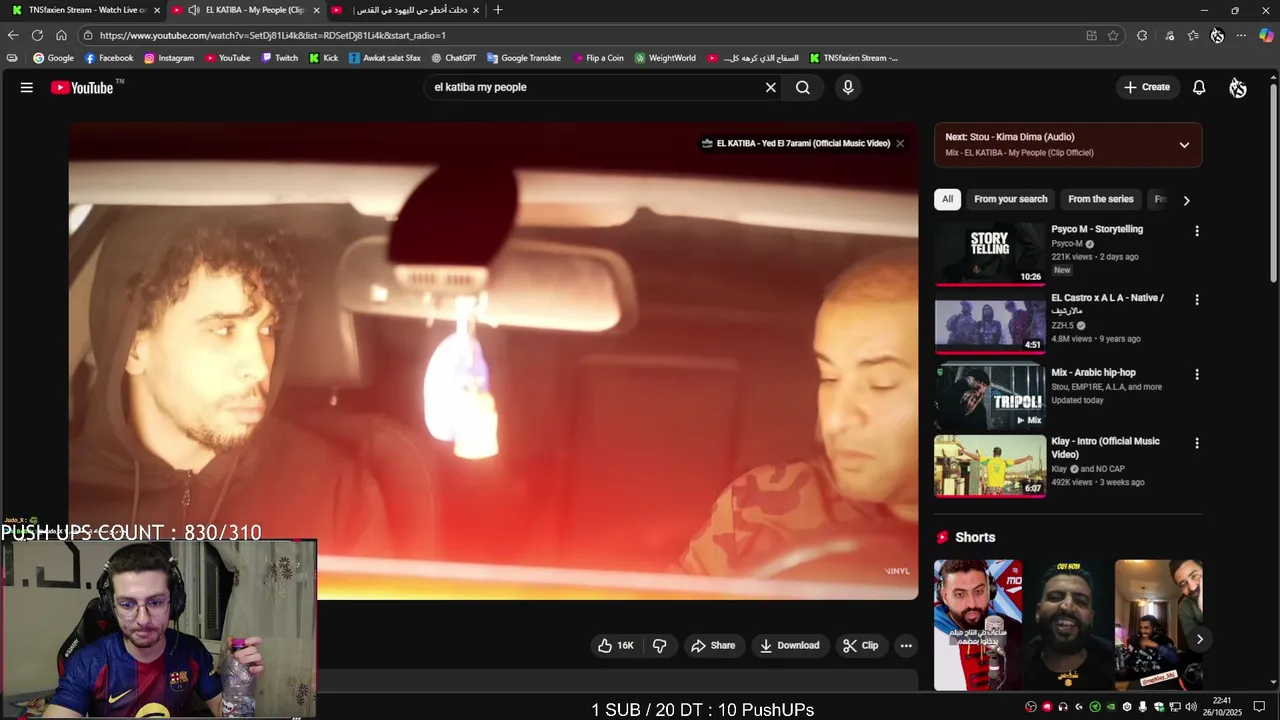Image resolution: width=1280 pixels, height=720 pixels.
Task: Click the EL KATIBA video player
Action: [493, 361]
